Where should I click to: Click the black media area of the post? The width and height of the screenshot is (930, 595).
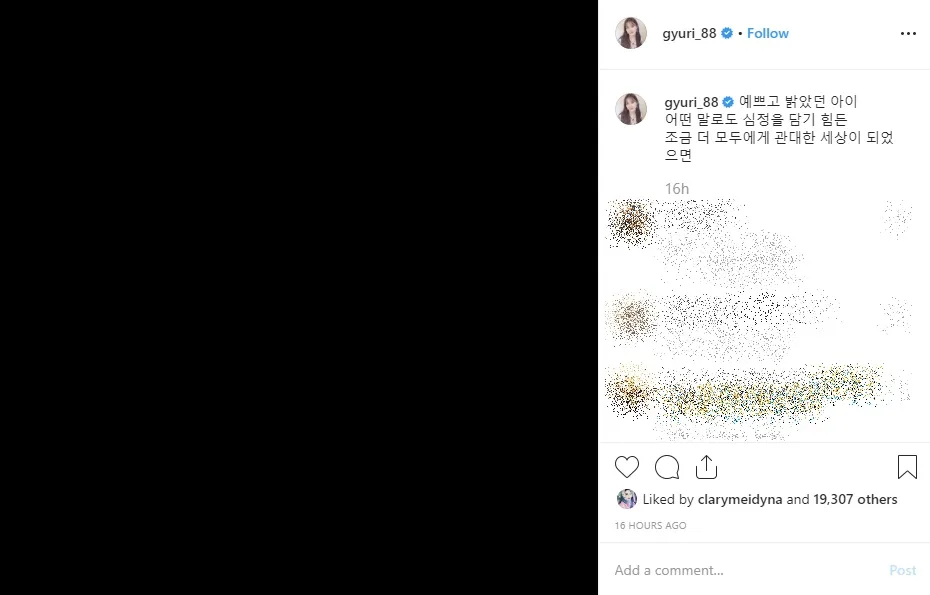pos(299,297)
